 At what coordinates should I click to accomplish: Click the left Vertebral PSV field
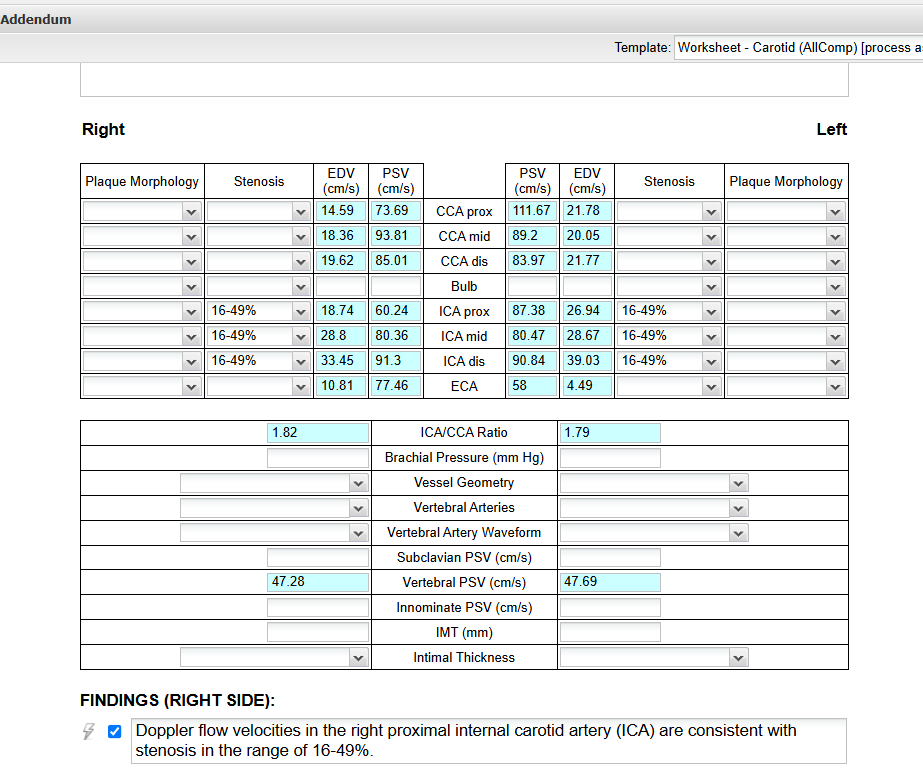click(x=610, y=582)
